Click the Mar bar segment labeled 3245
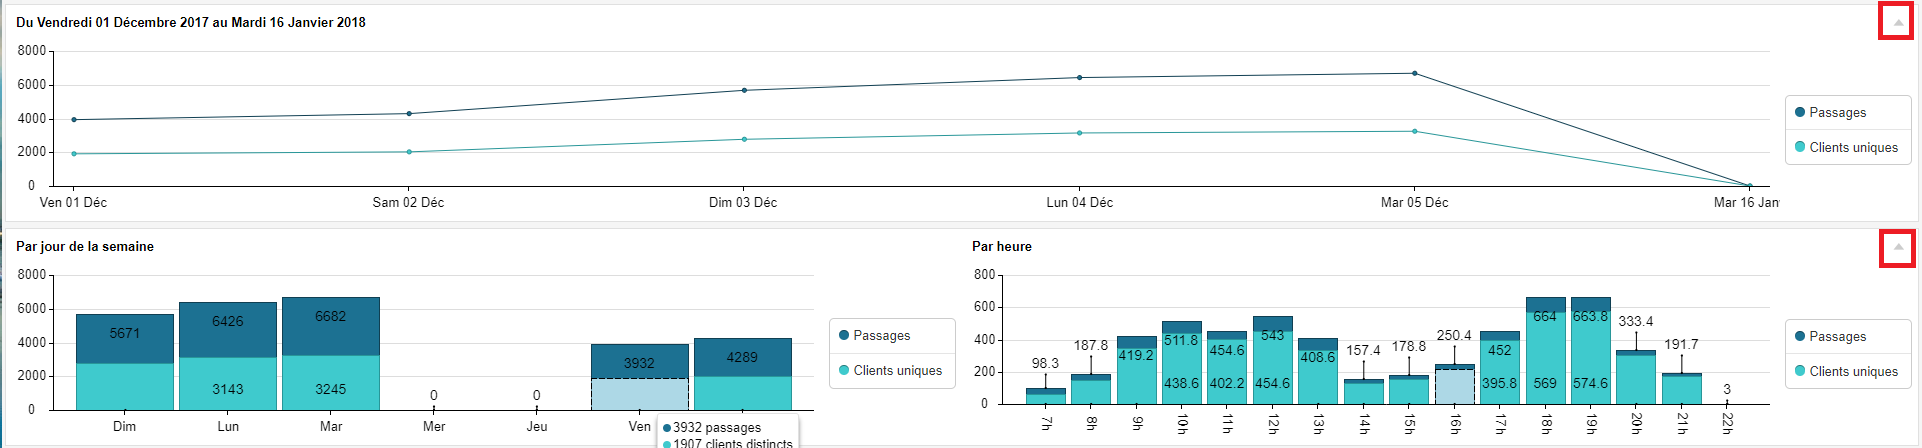This screenshot has height=448, width=1922. (331, 383)
